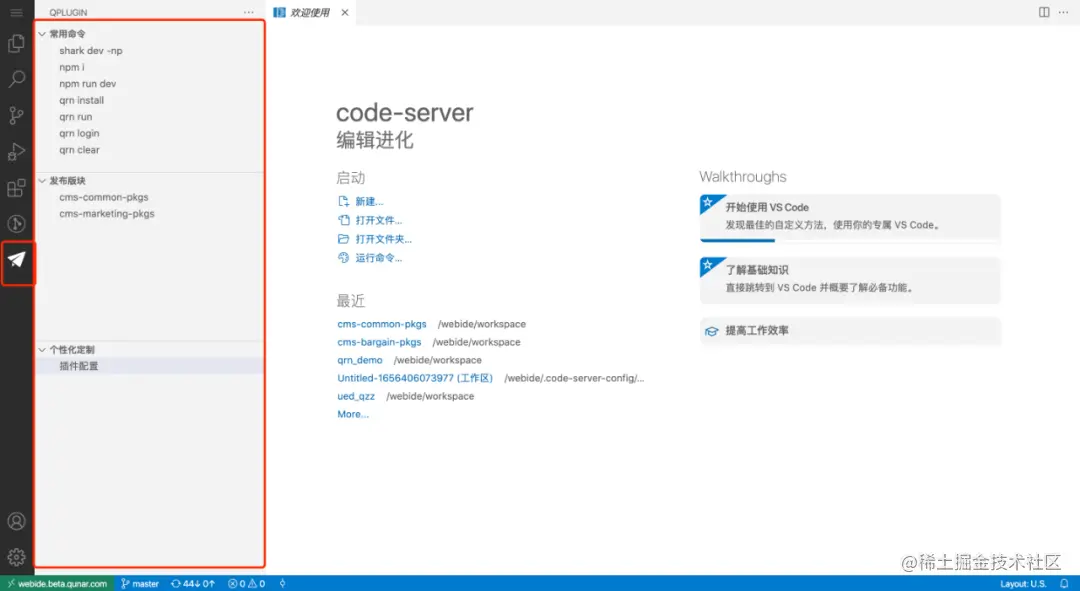Collapse the 常用命令 section
1080x591 pixels.
point(149,34)
